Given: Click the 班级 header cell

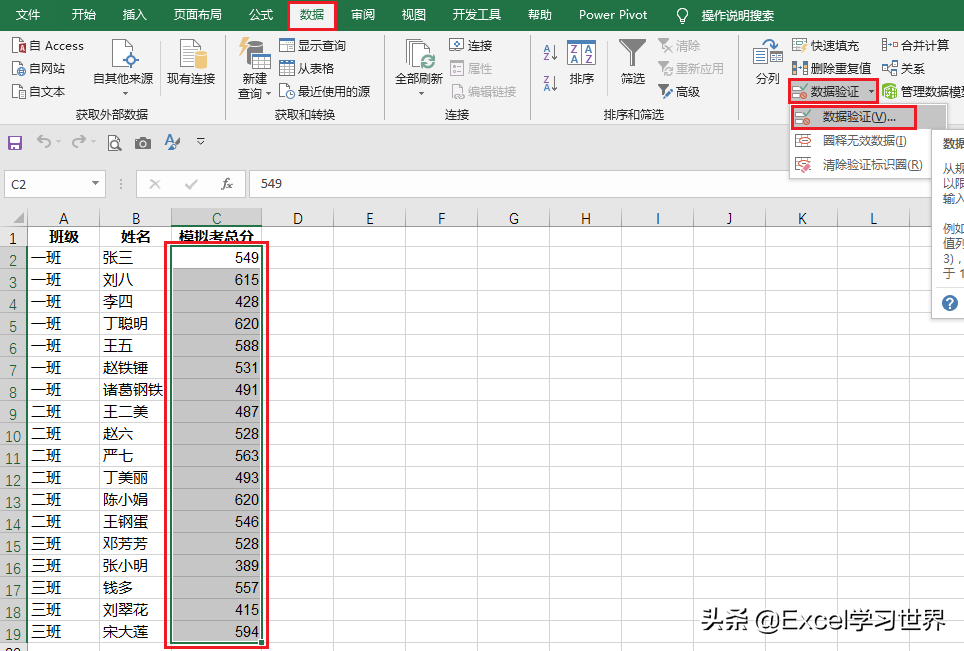Looking at the screenshot, I should (x=63, y=237).
